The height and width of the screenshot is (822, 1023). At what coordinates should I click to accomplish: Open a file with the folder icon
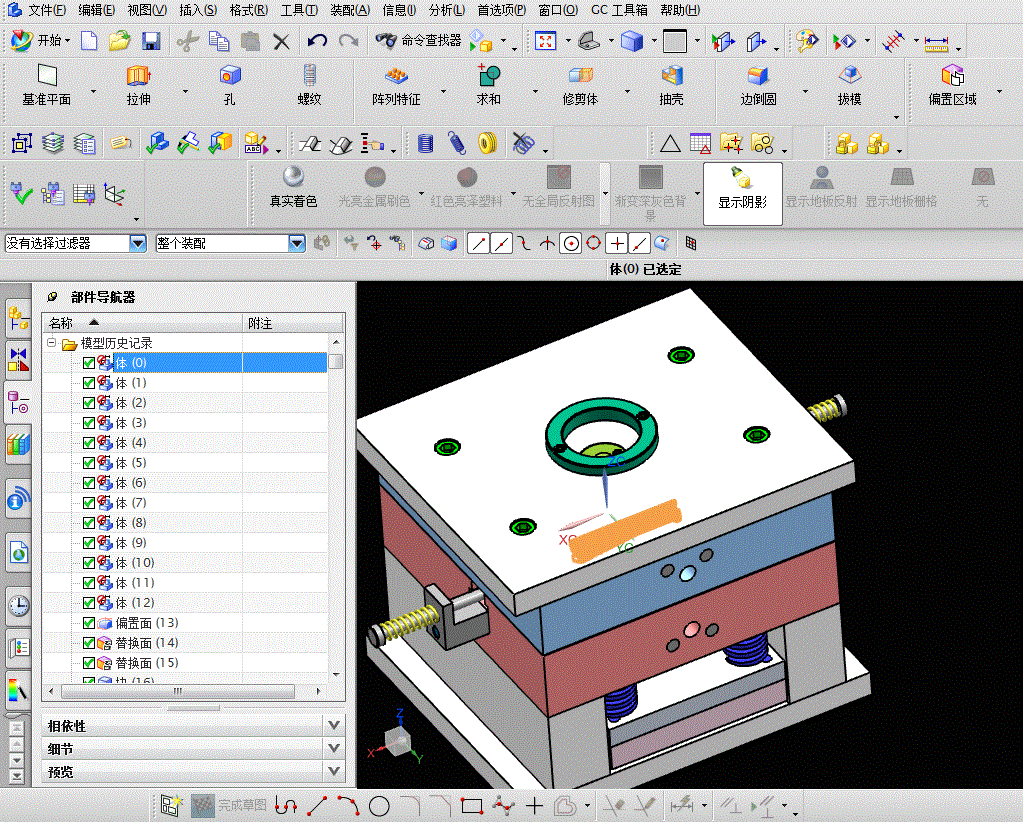click(119, 41)
